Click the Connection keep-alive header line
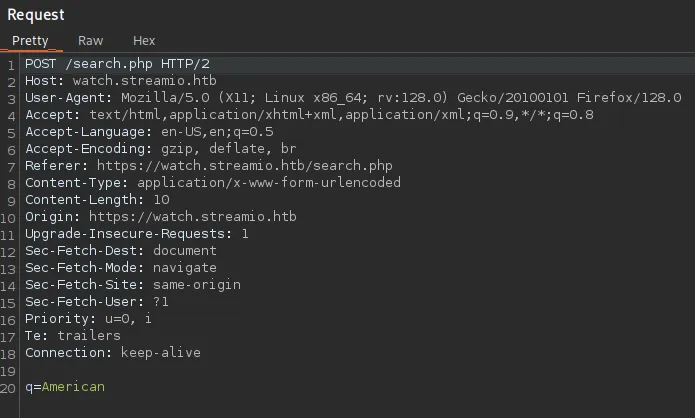The image size is (695, 418). [112, 353]
